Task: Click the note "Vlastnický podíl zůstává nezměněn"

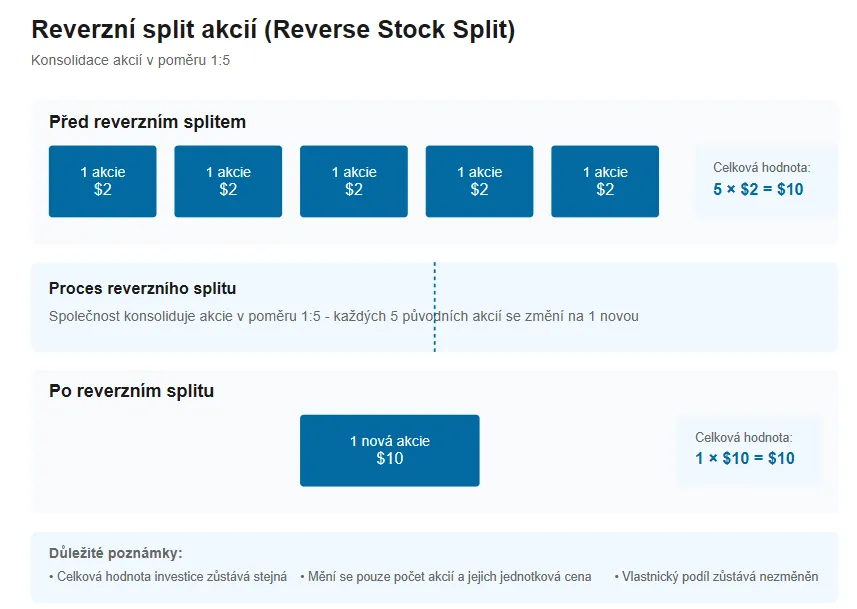Action: coord(716,577)
